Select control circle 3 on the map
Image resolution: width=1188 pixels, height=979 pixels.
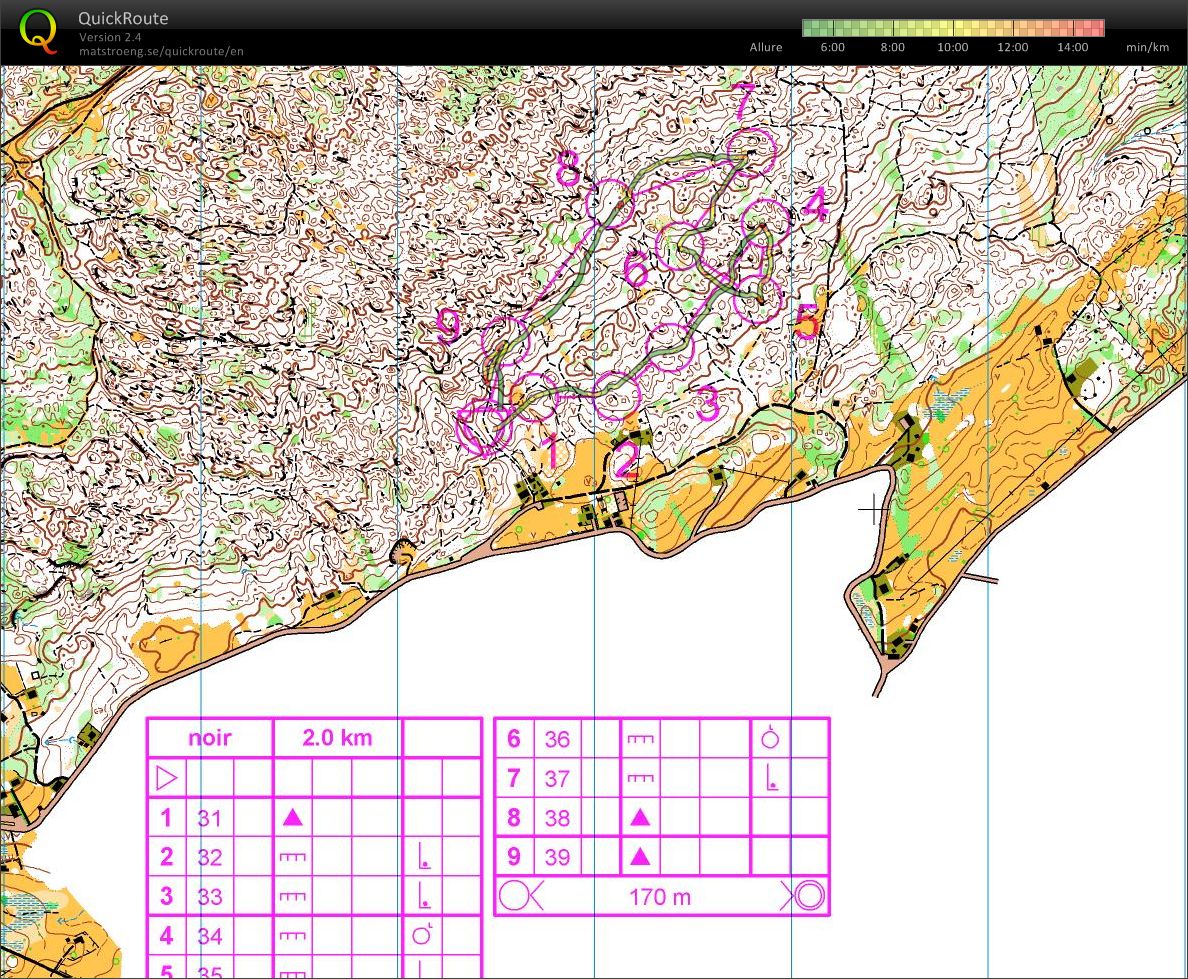point(670,346)
